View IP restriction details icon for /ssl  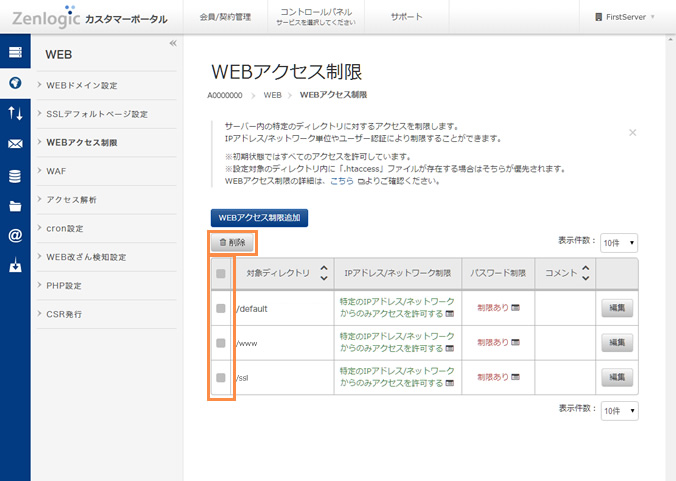click(450, 383)
